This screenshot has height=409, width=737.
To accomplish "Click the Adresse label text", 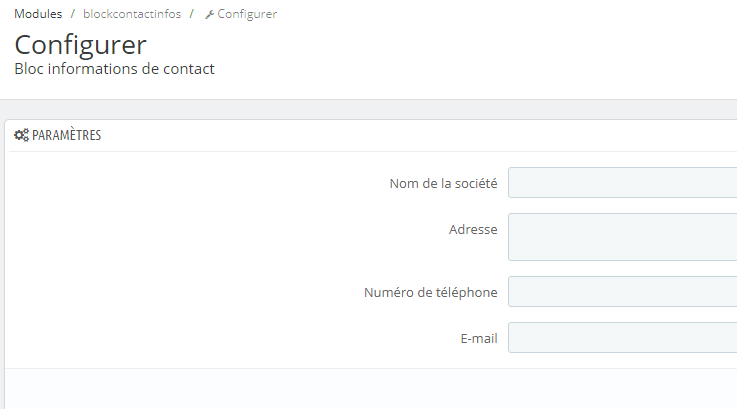I will [473, 229].
